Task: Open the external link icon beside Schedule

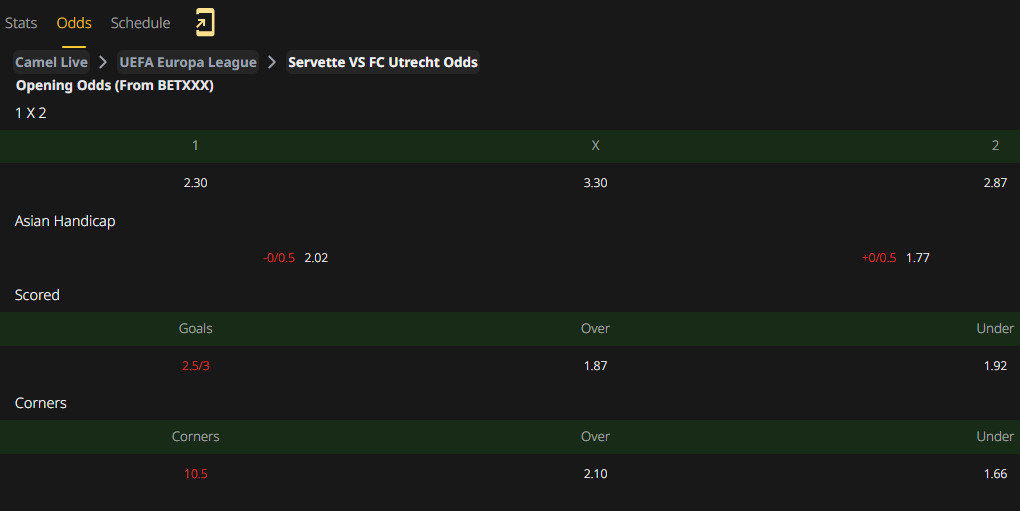Action: coord(205,22)
